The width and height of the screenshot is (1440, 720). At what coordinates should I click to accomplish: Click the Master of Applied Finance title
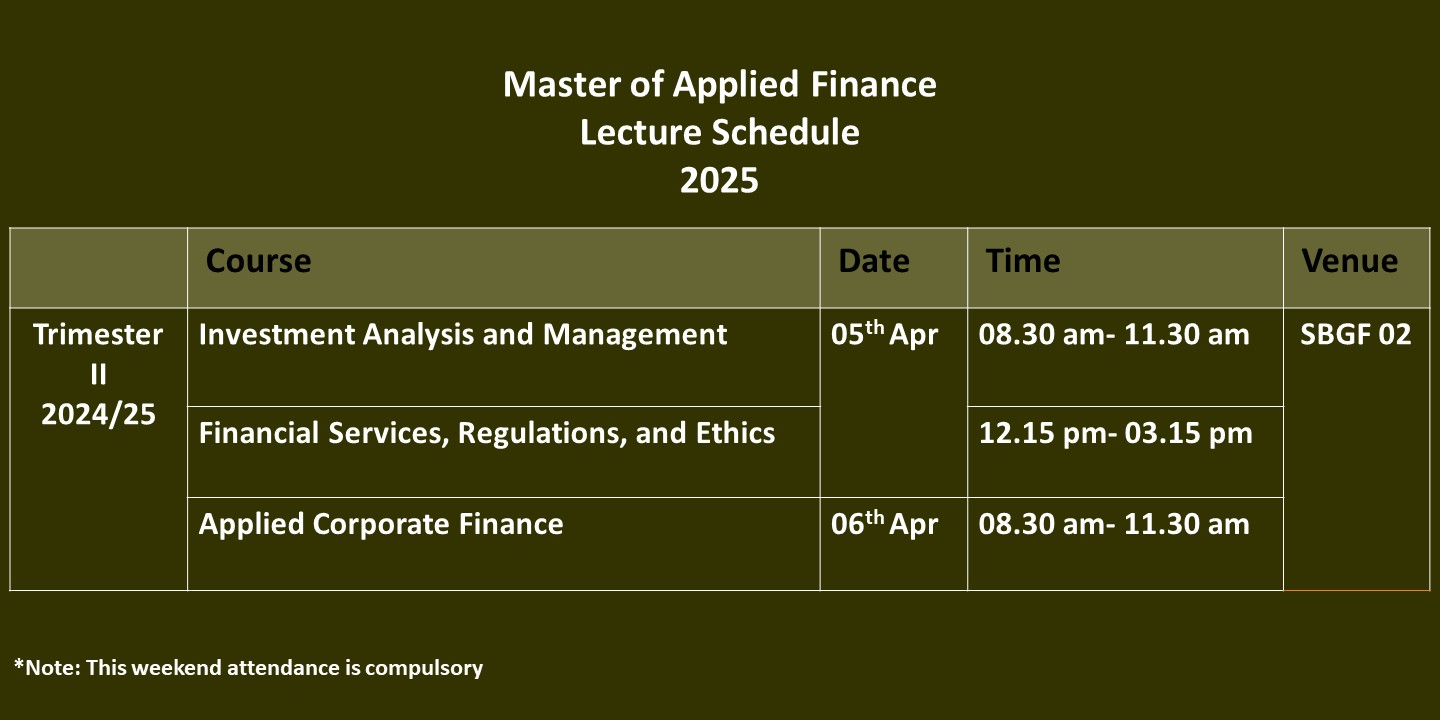719,84
